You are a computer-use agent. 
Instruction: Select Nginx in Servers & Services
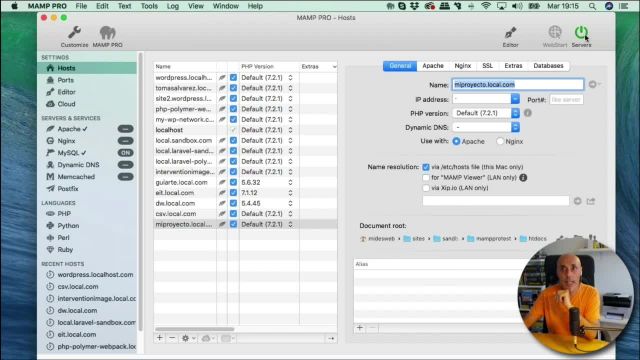tap(66, 141)
